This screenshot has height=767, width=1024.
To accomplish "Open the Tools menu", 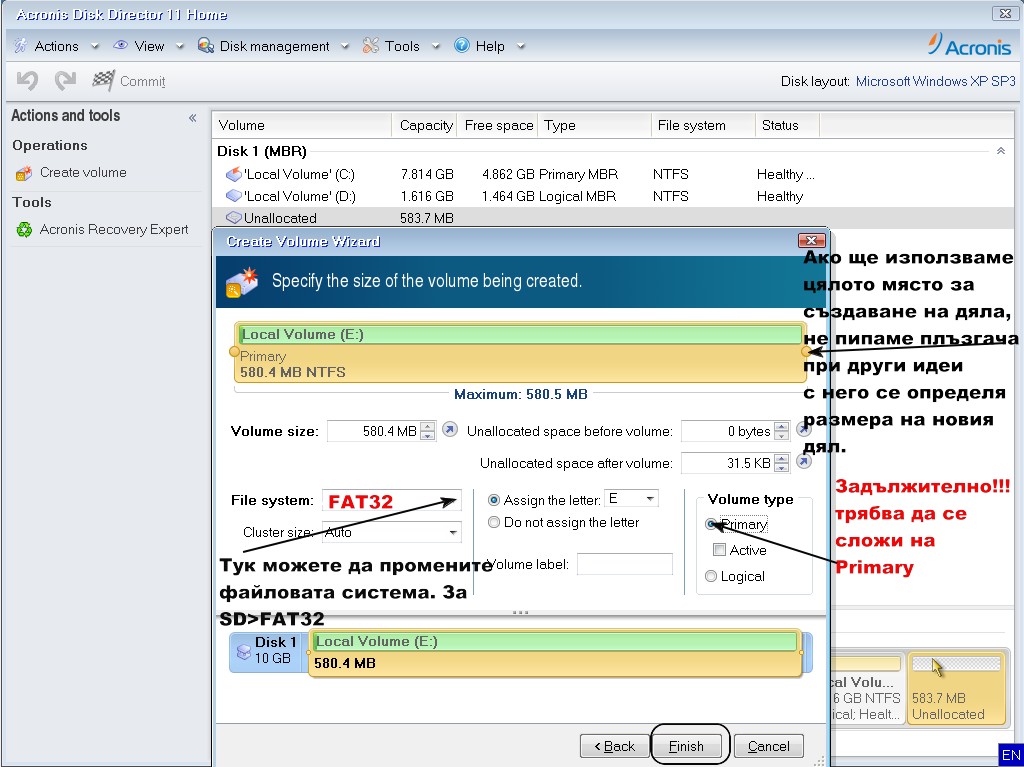I will click(x=401, y=46).
